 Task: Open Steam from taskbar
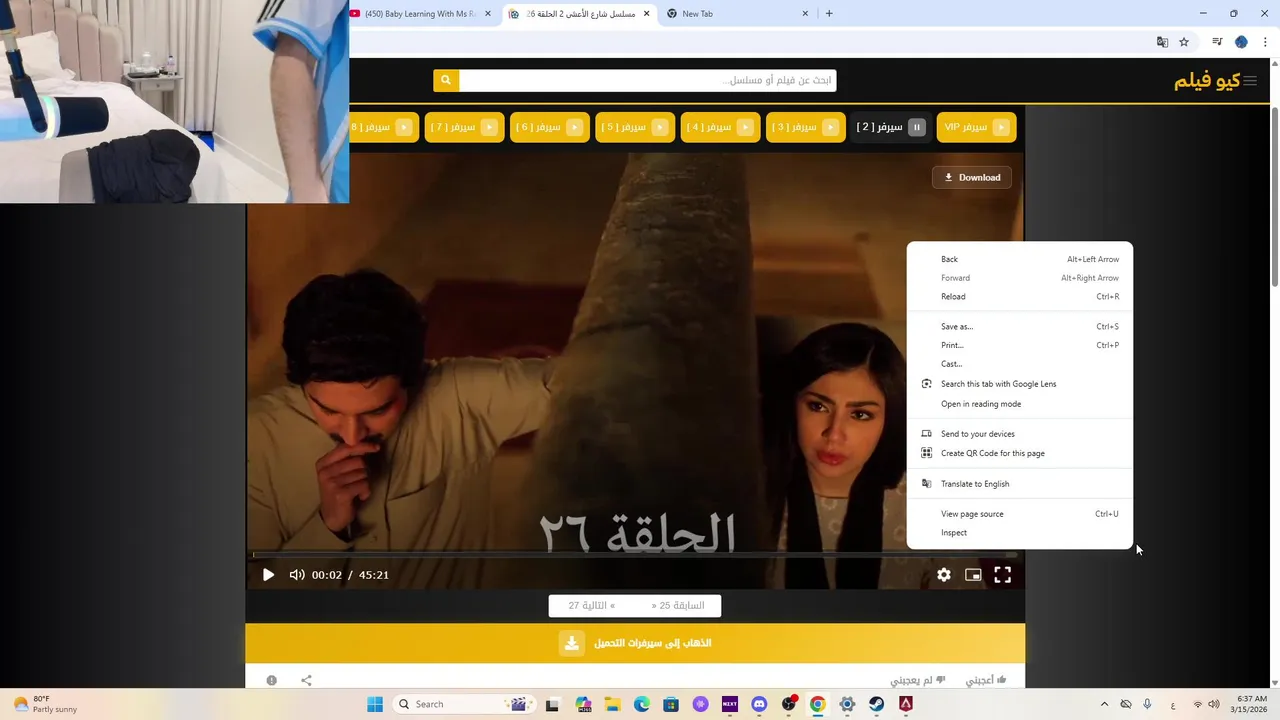(x=877, y=704)
